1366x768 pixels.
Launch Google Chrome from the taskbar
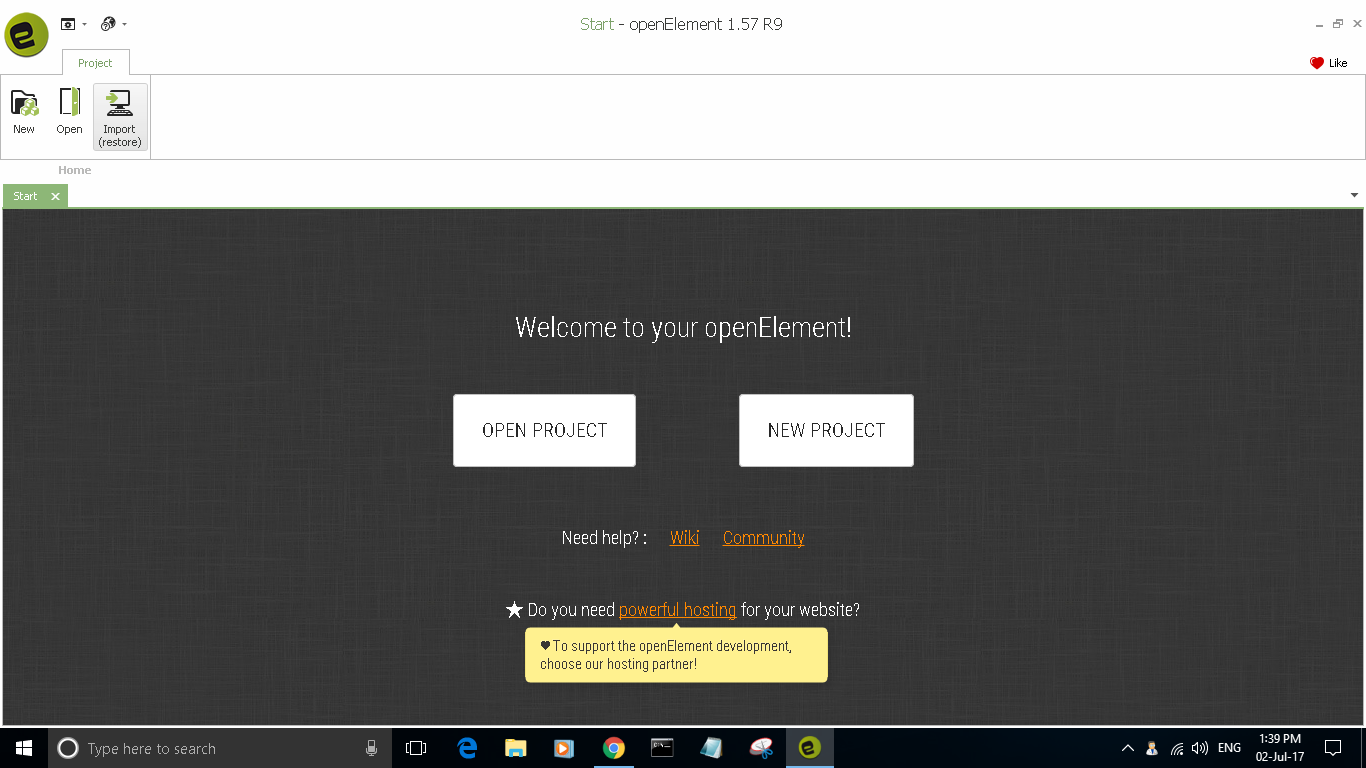point(613,748)
